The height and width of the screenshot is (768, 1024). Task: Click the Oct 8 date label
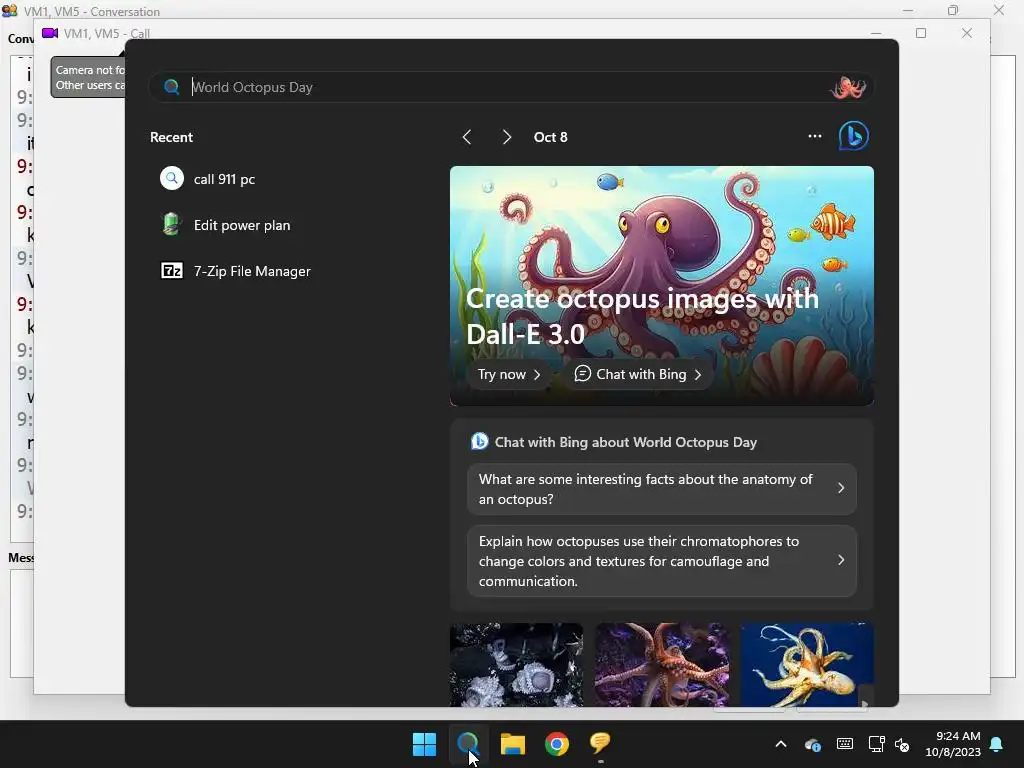click(x=551, y=137)
